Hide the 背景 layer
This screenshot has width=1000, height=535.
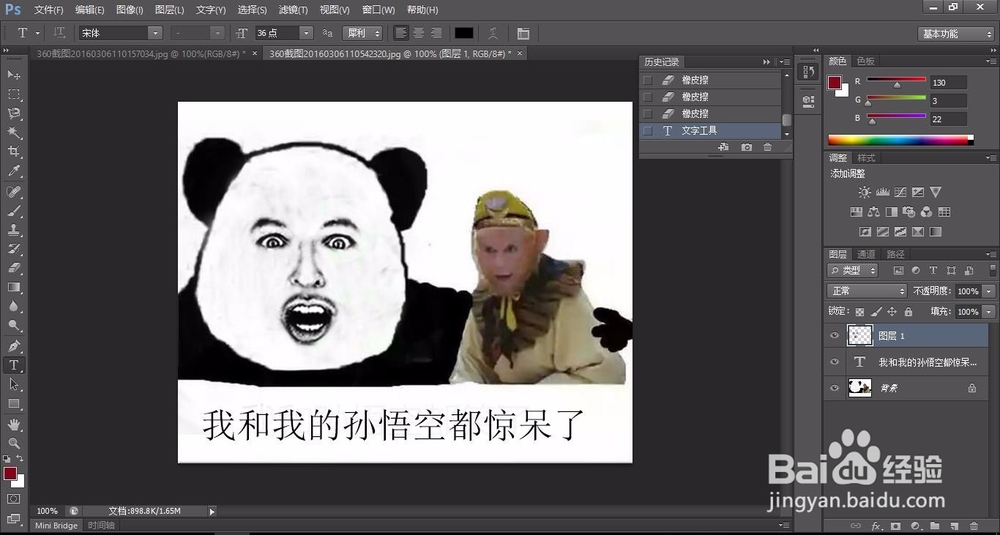click(834, 388)
